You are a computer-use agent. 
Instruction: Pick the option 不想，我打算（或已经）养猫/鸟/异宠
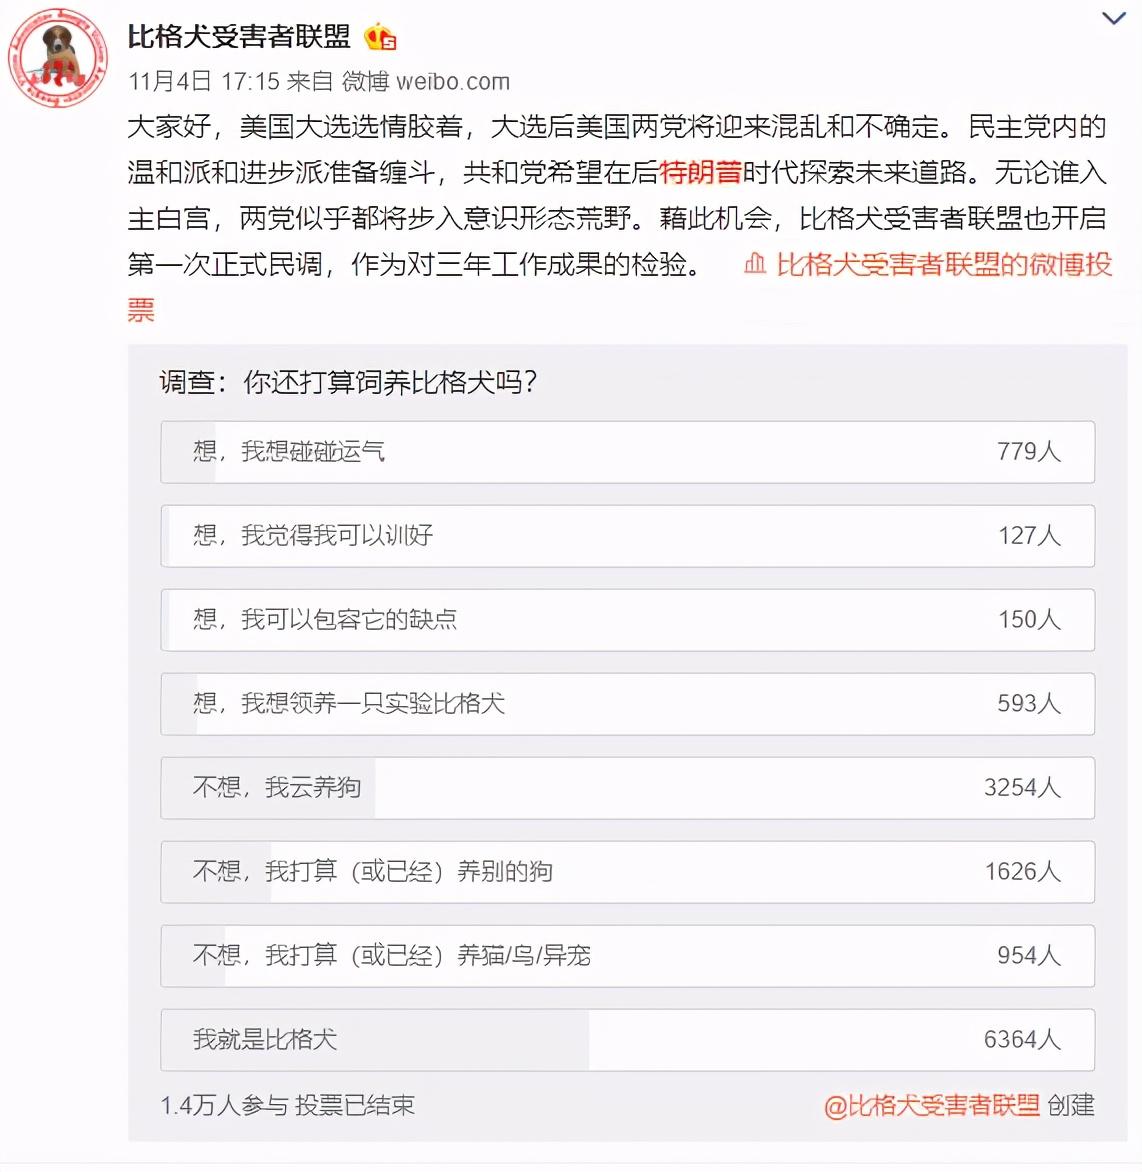point(627,956)
